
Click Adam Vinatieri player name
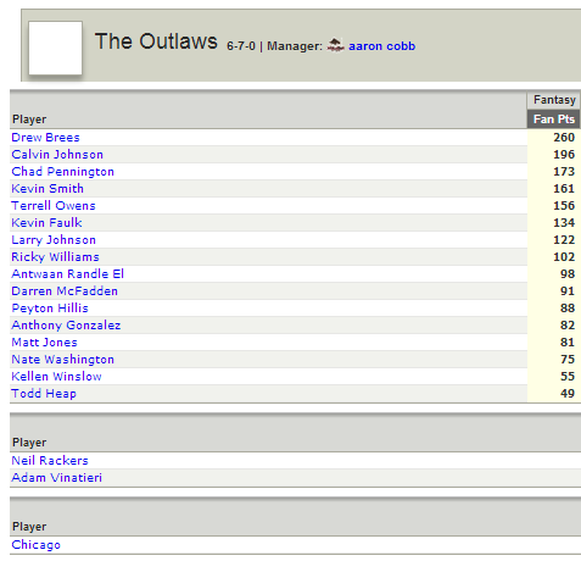56,478
